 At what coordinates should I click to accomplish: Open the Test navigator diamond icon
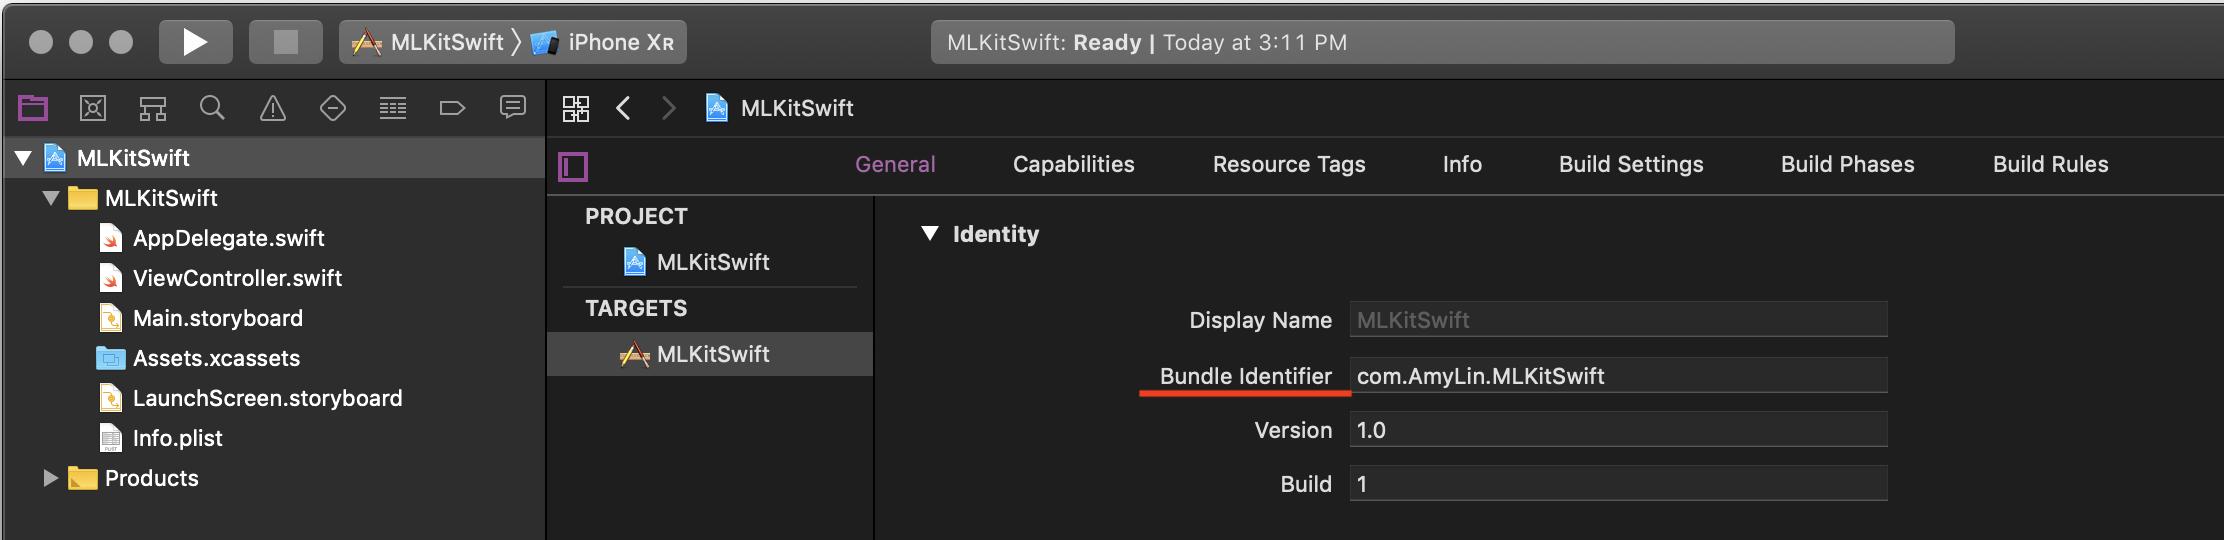point(333,108)
